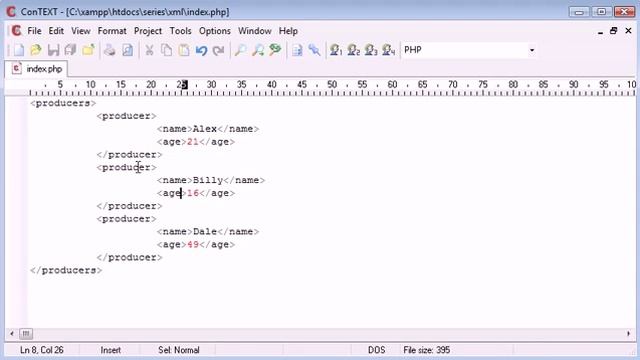Click the Find Next magnifier icon
640x360 pixels.
258,50
